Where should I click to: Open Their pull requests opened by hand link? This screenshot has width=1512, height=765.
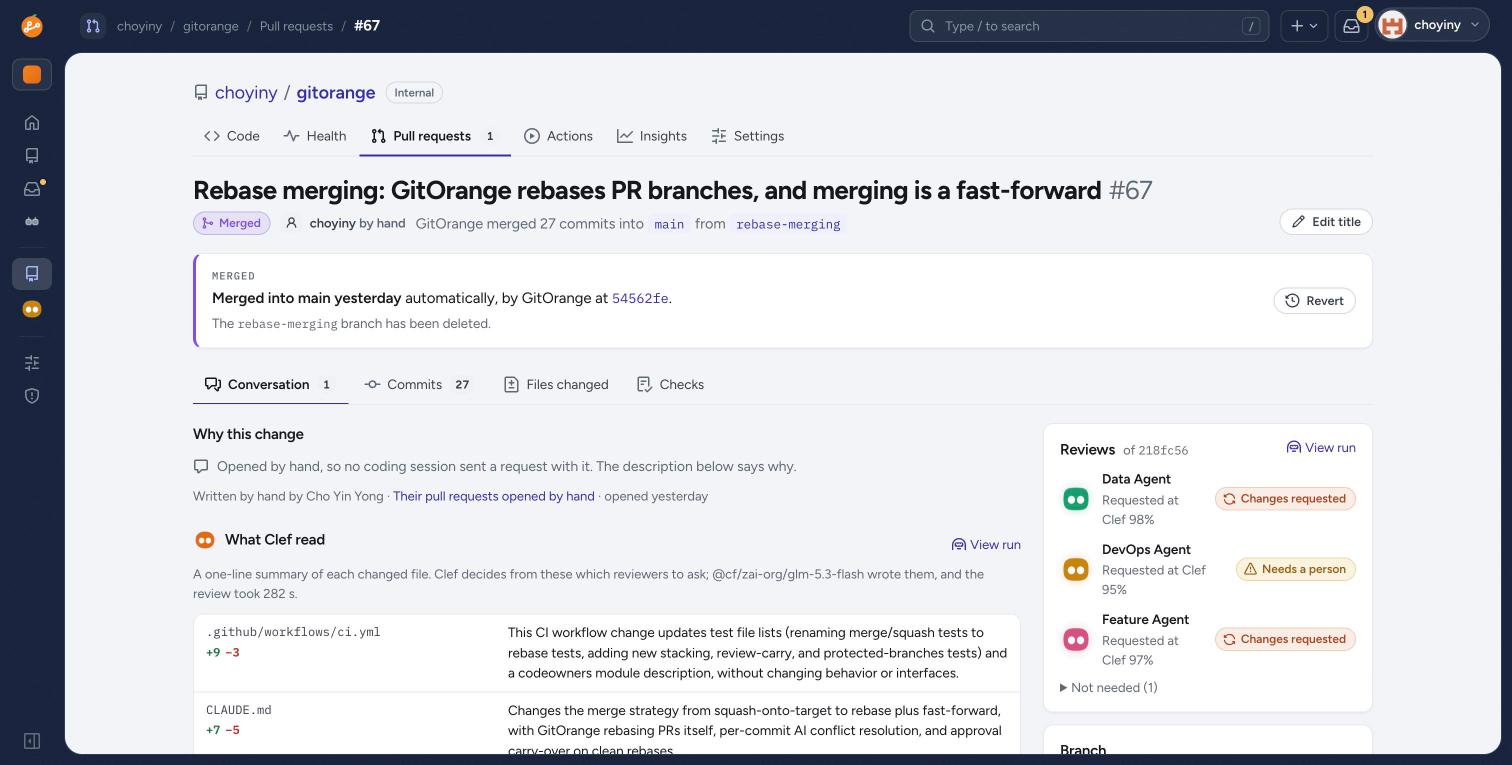494,496
